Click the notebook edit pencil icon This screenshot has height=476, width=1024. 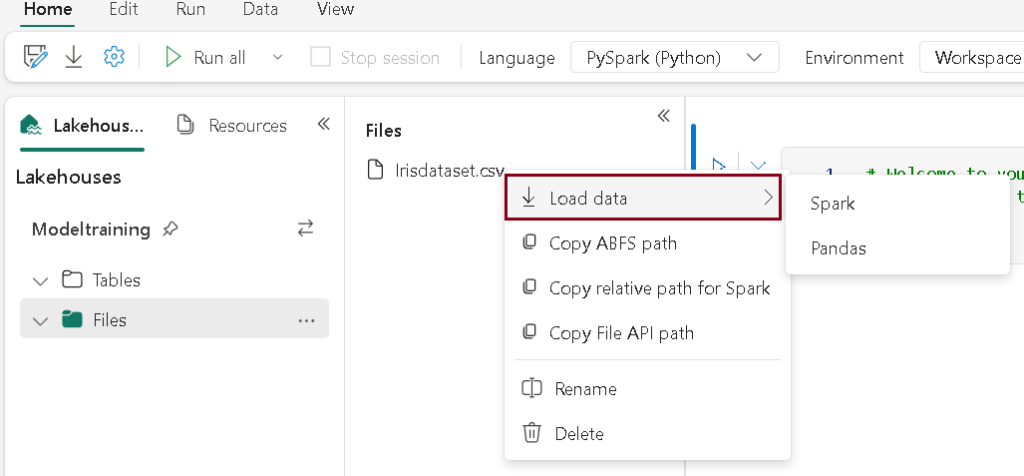pos(36,58)
